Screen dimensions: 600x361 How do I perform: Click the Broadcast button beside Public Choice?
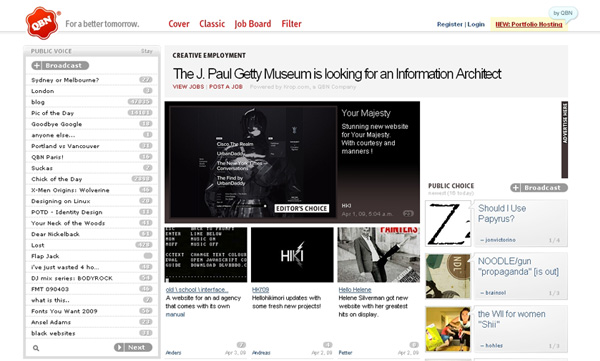pos(539,188)
